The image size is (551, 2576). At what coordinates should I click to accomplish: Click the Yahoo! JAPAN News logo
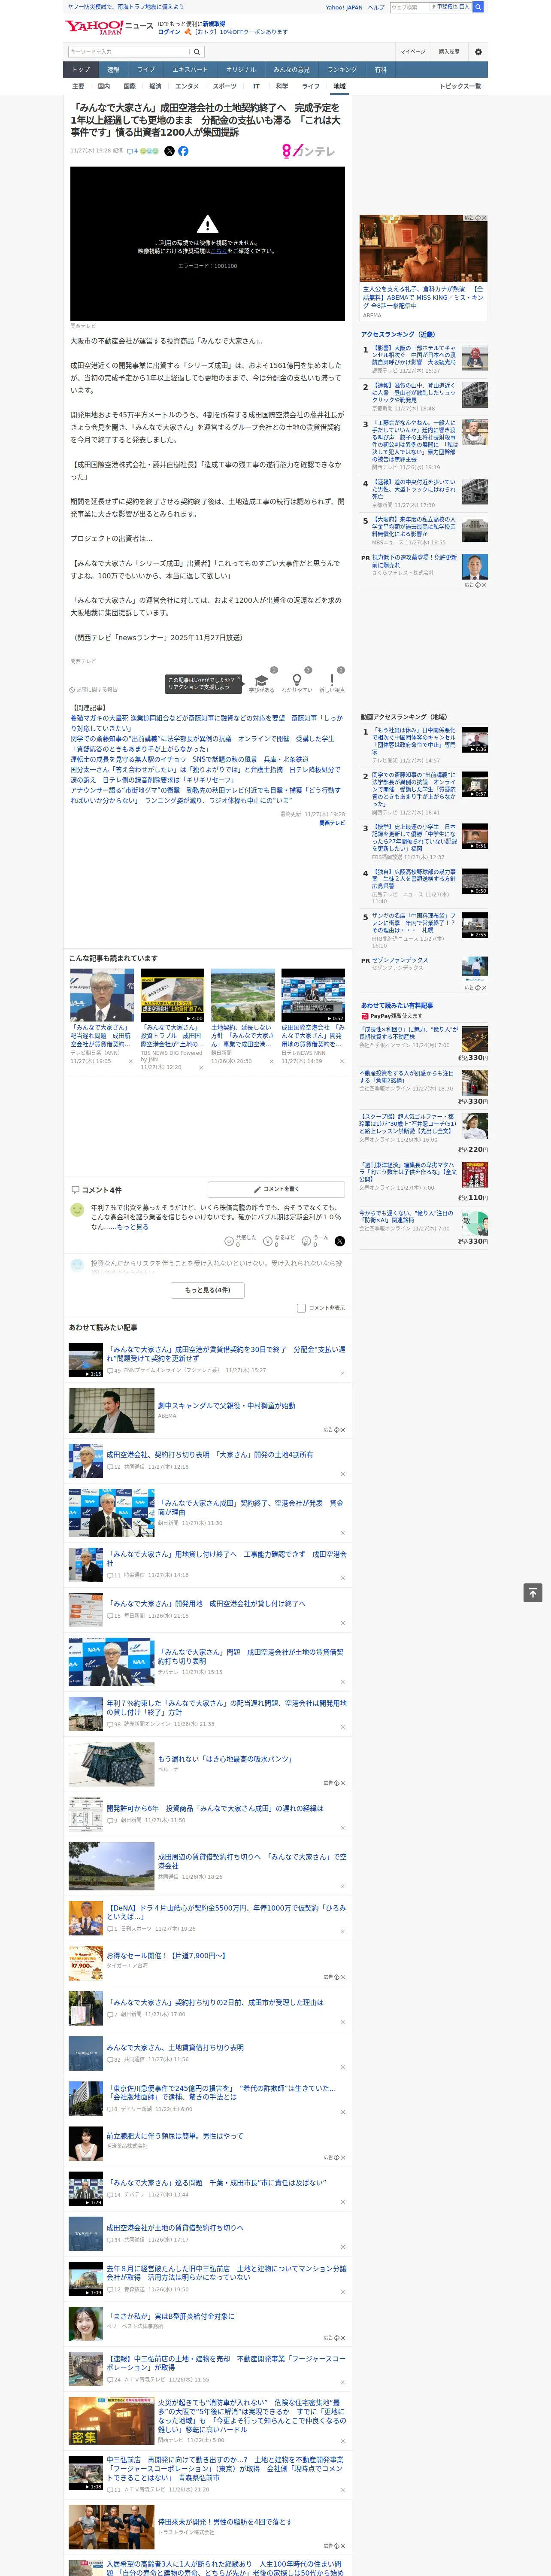pos(109,27)
